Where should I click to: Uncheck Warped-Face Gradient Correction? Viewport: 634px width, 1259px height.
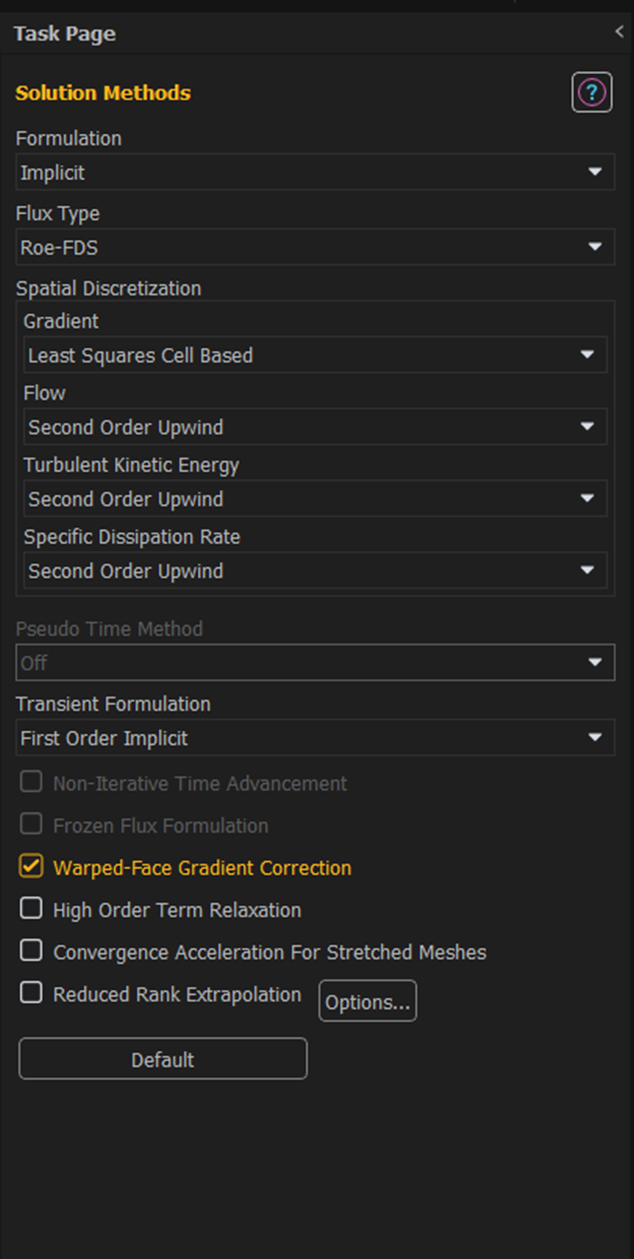[31, 867]
